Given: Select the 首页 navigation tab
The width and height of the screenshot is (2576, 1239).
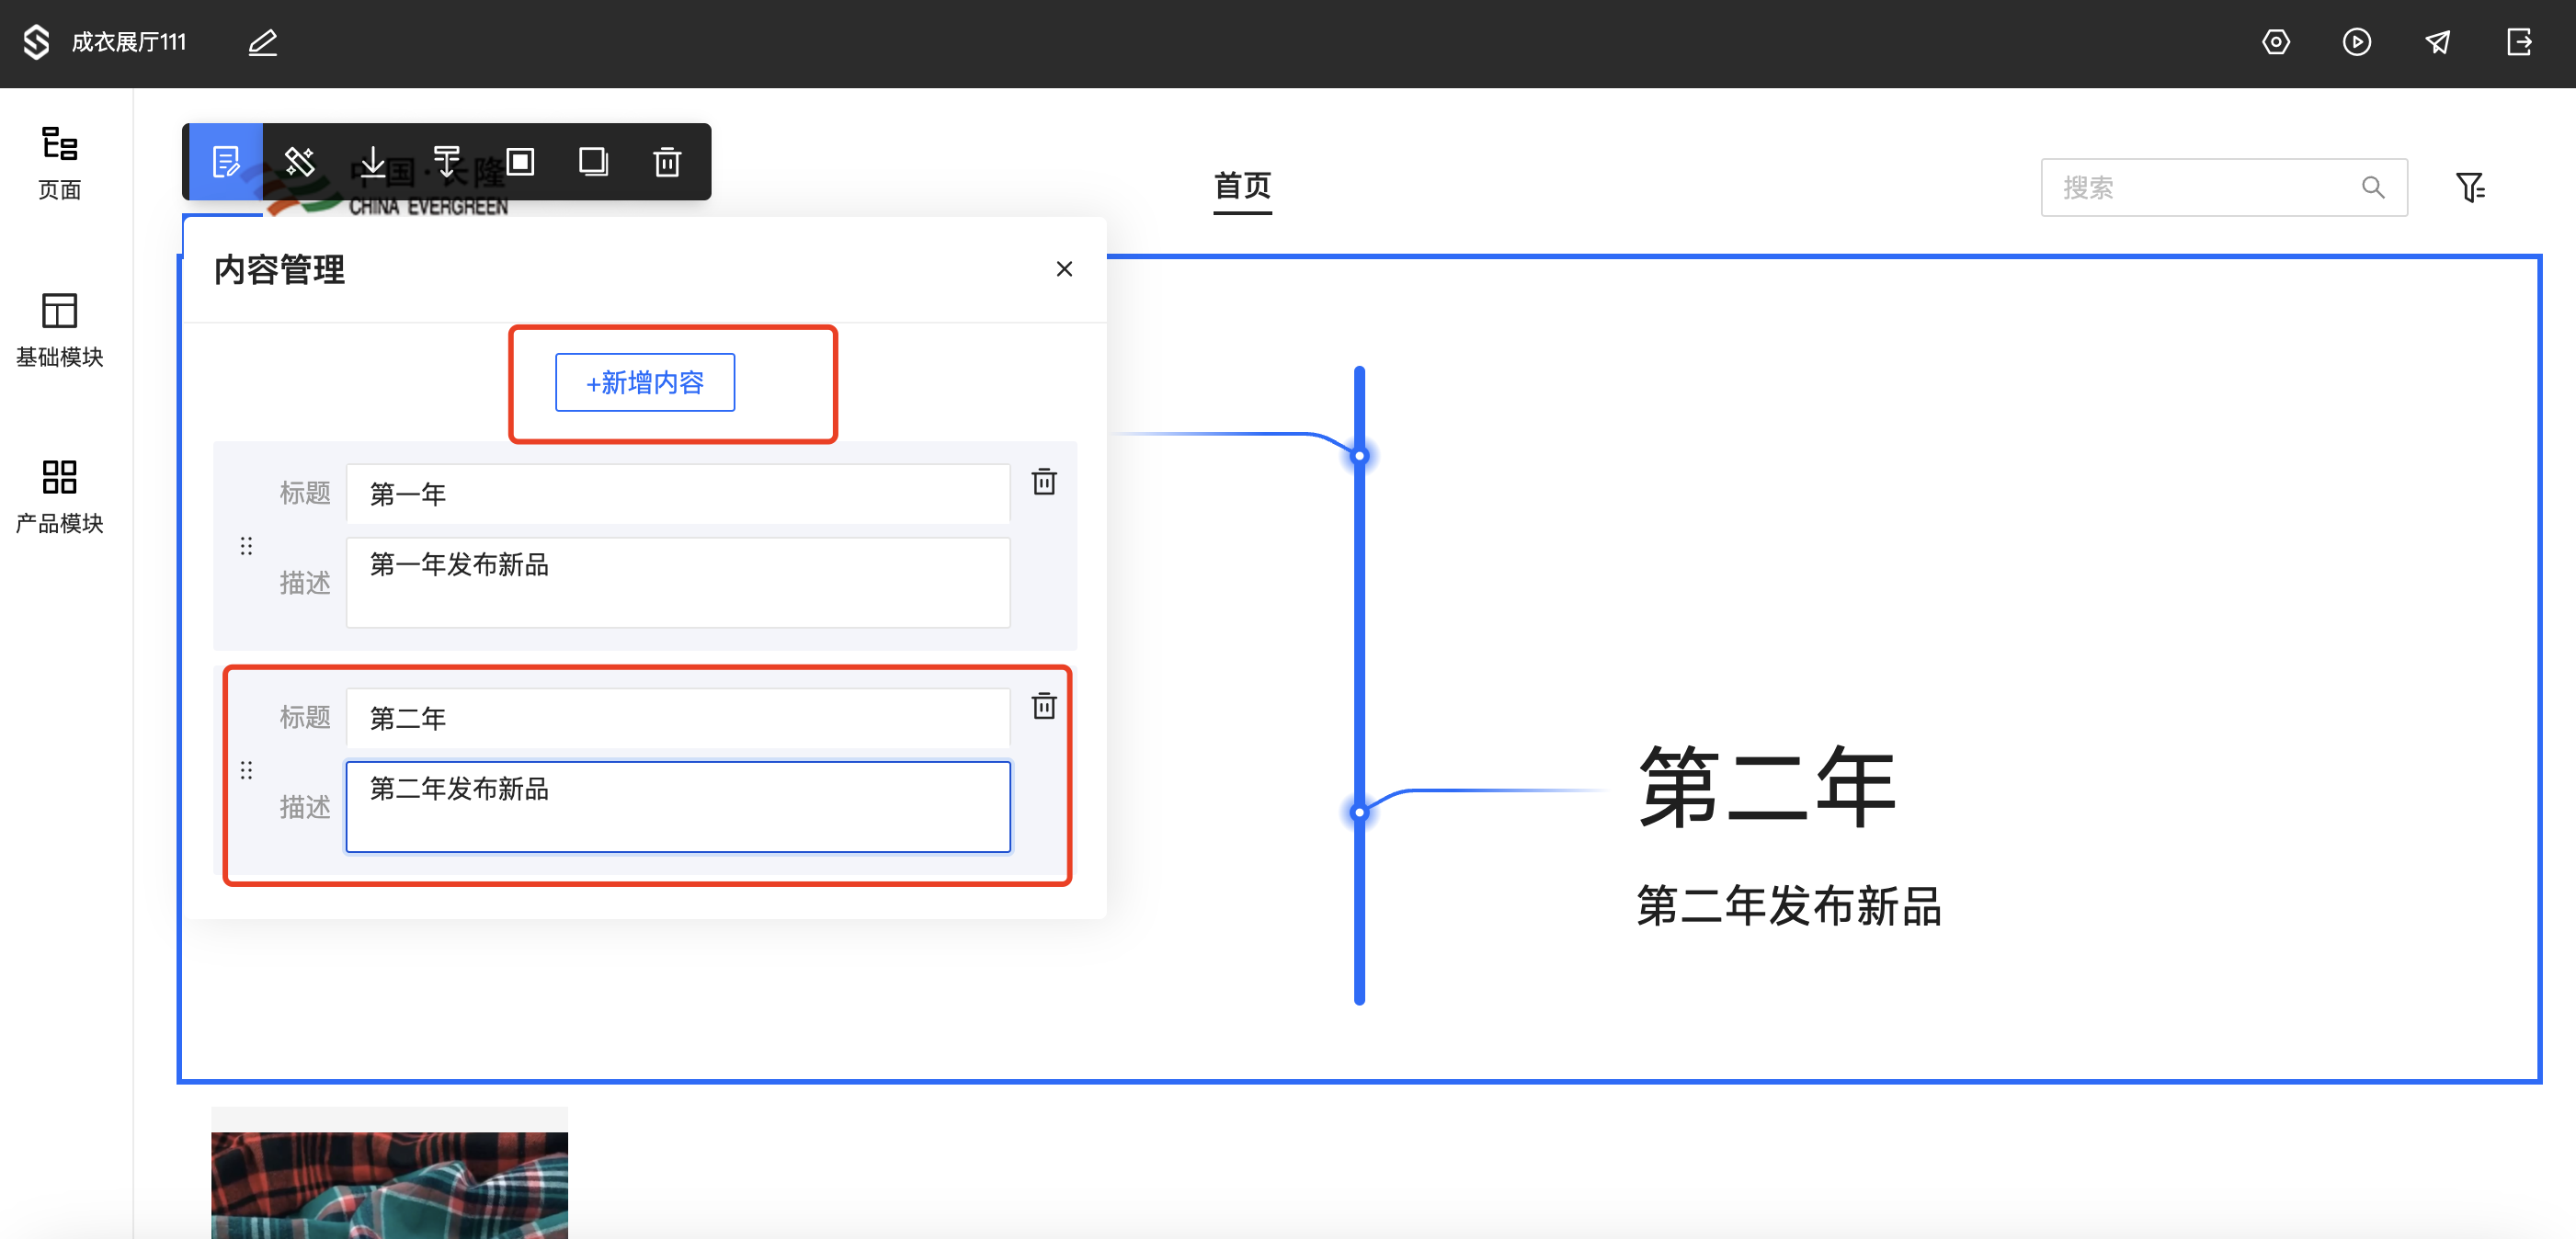Looking at the screenshot, I should (1241, 186).
